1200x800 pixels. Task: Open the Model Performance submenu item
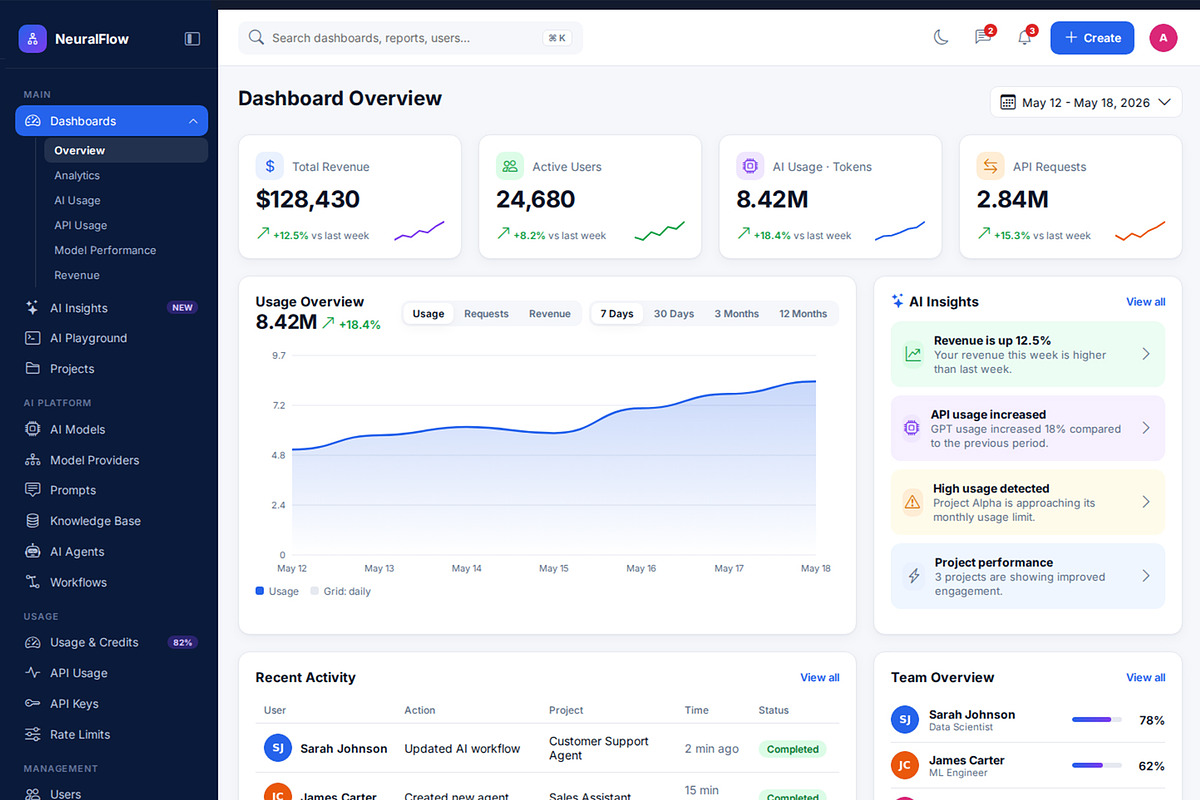click(x=105, y=250)
